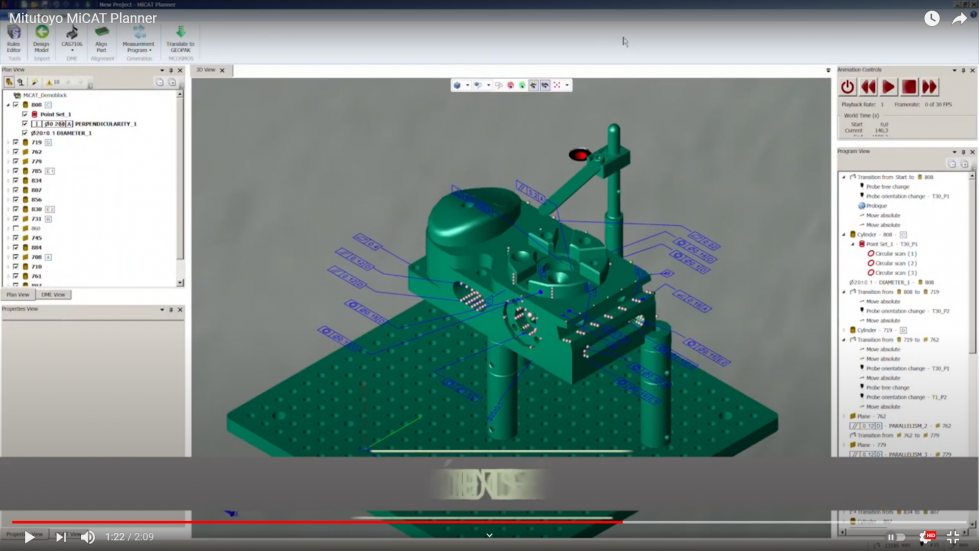Select Circular scan (2) in Program View
The image size is (979, 551).
pos(892,263)
